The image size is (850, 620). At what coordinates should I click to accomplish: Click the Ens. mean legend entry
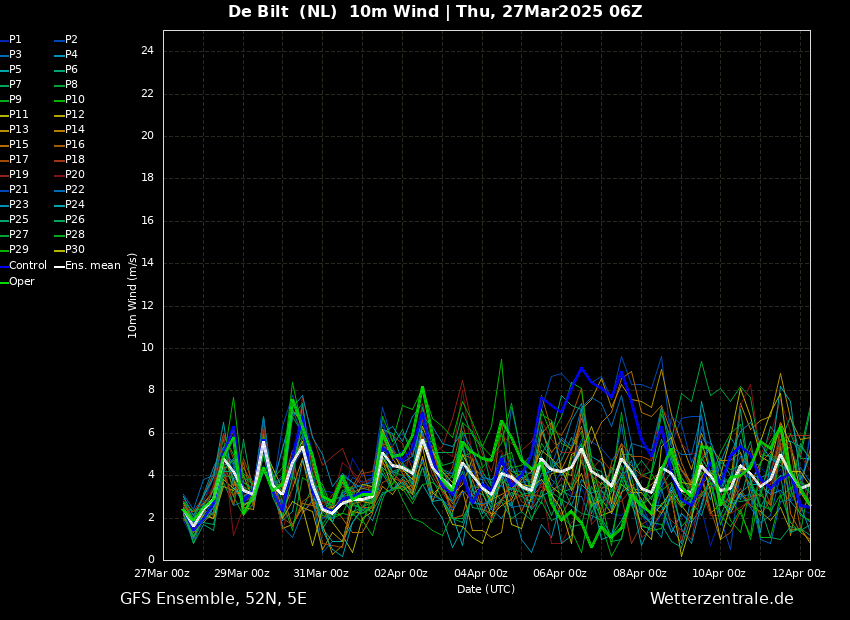click(92, 266)
